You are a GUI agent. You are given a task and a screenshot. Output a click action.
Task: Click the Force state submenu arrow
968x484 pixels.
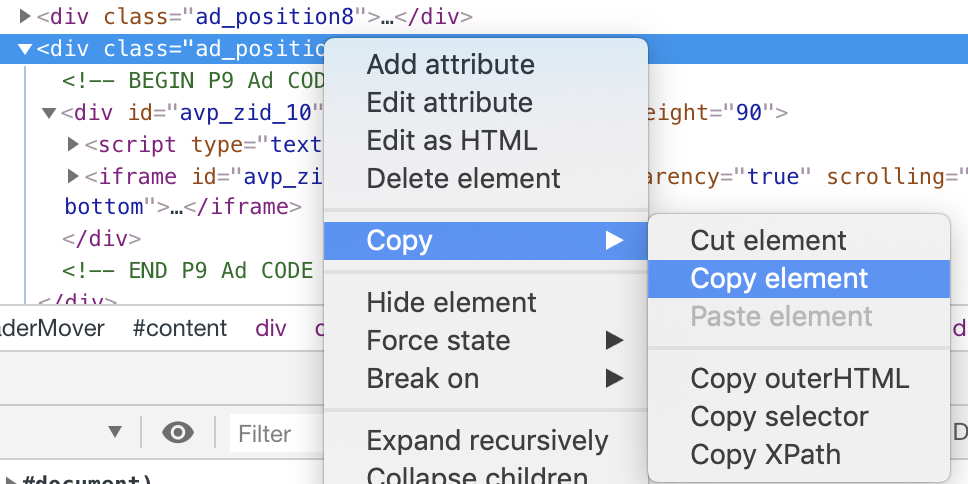(614, 341)
